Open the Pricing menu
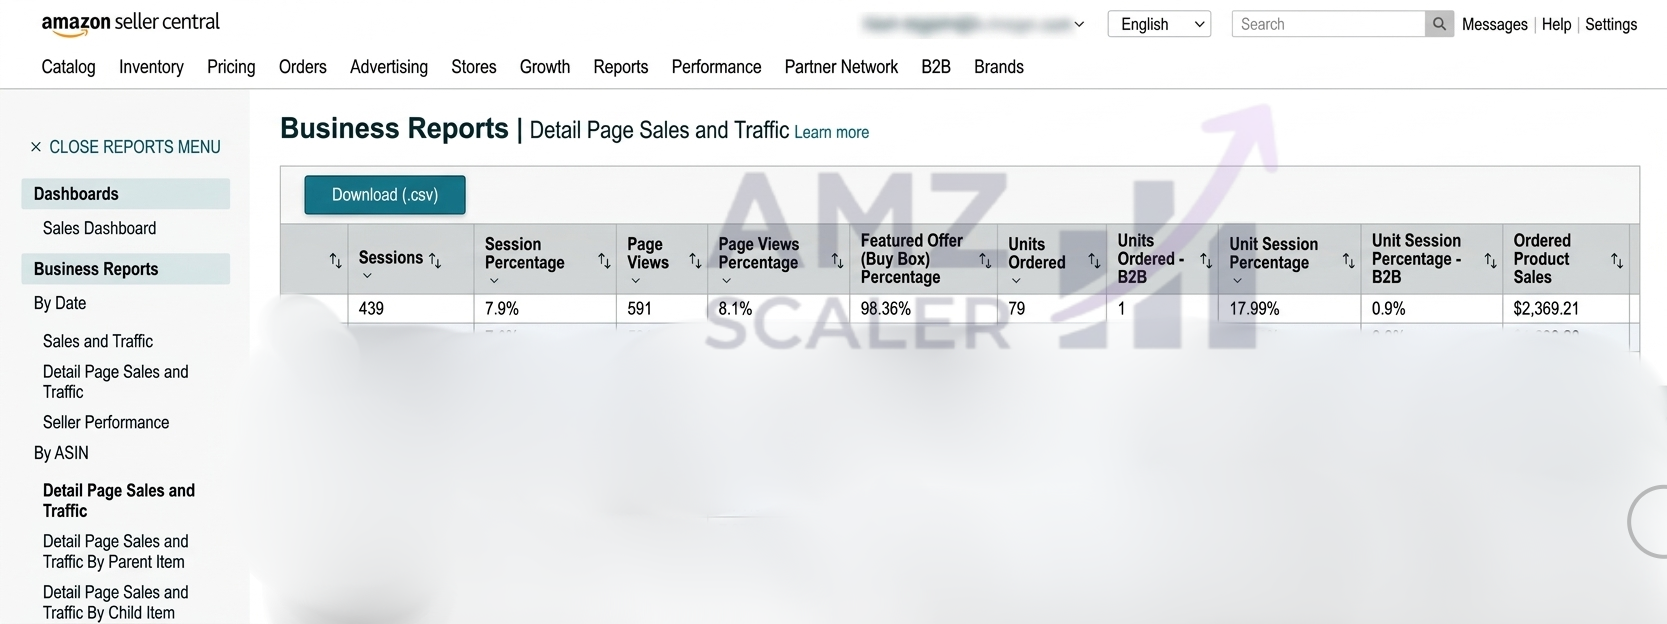This screenshot has height=624, width=1667. [231, 67]
